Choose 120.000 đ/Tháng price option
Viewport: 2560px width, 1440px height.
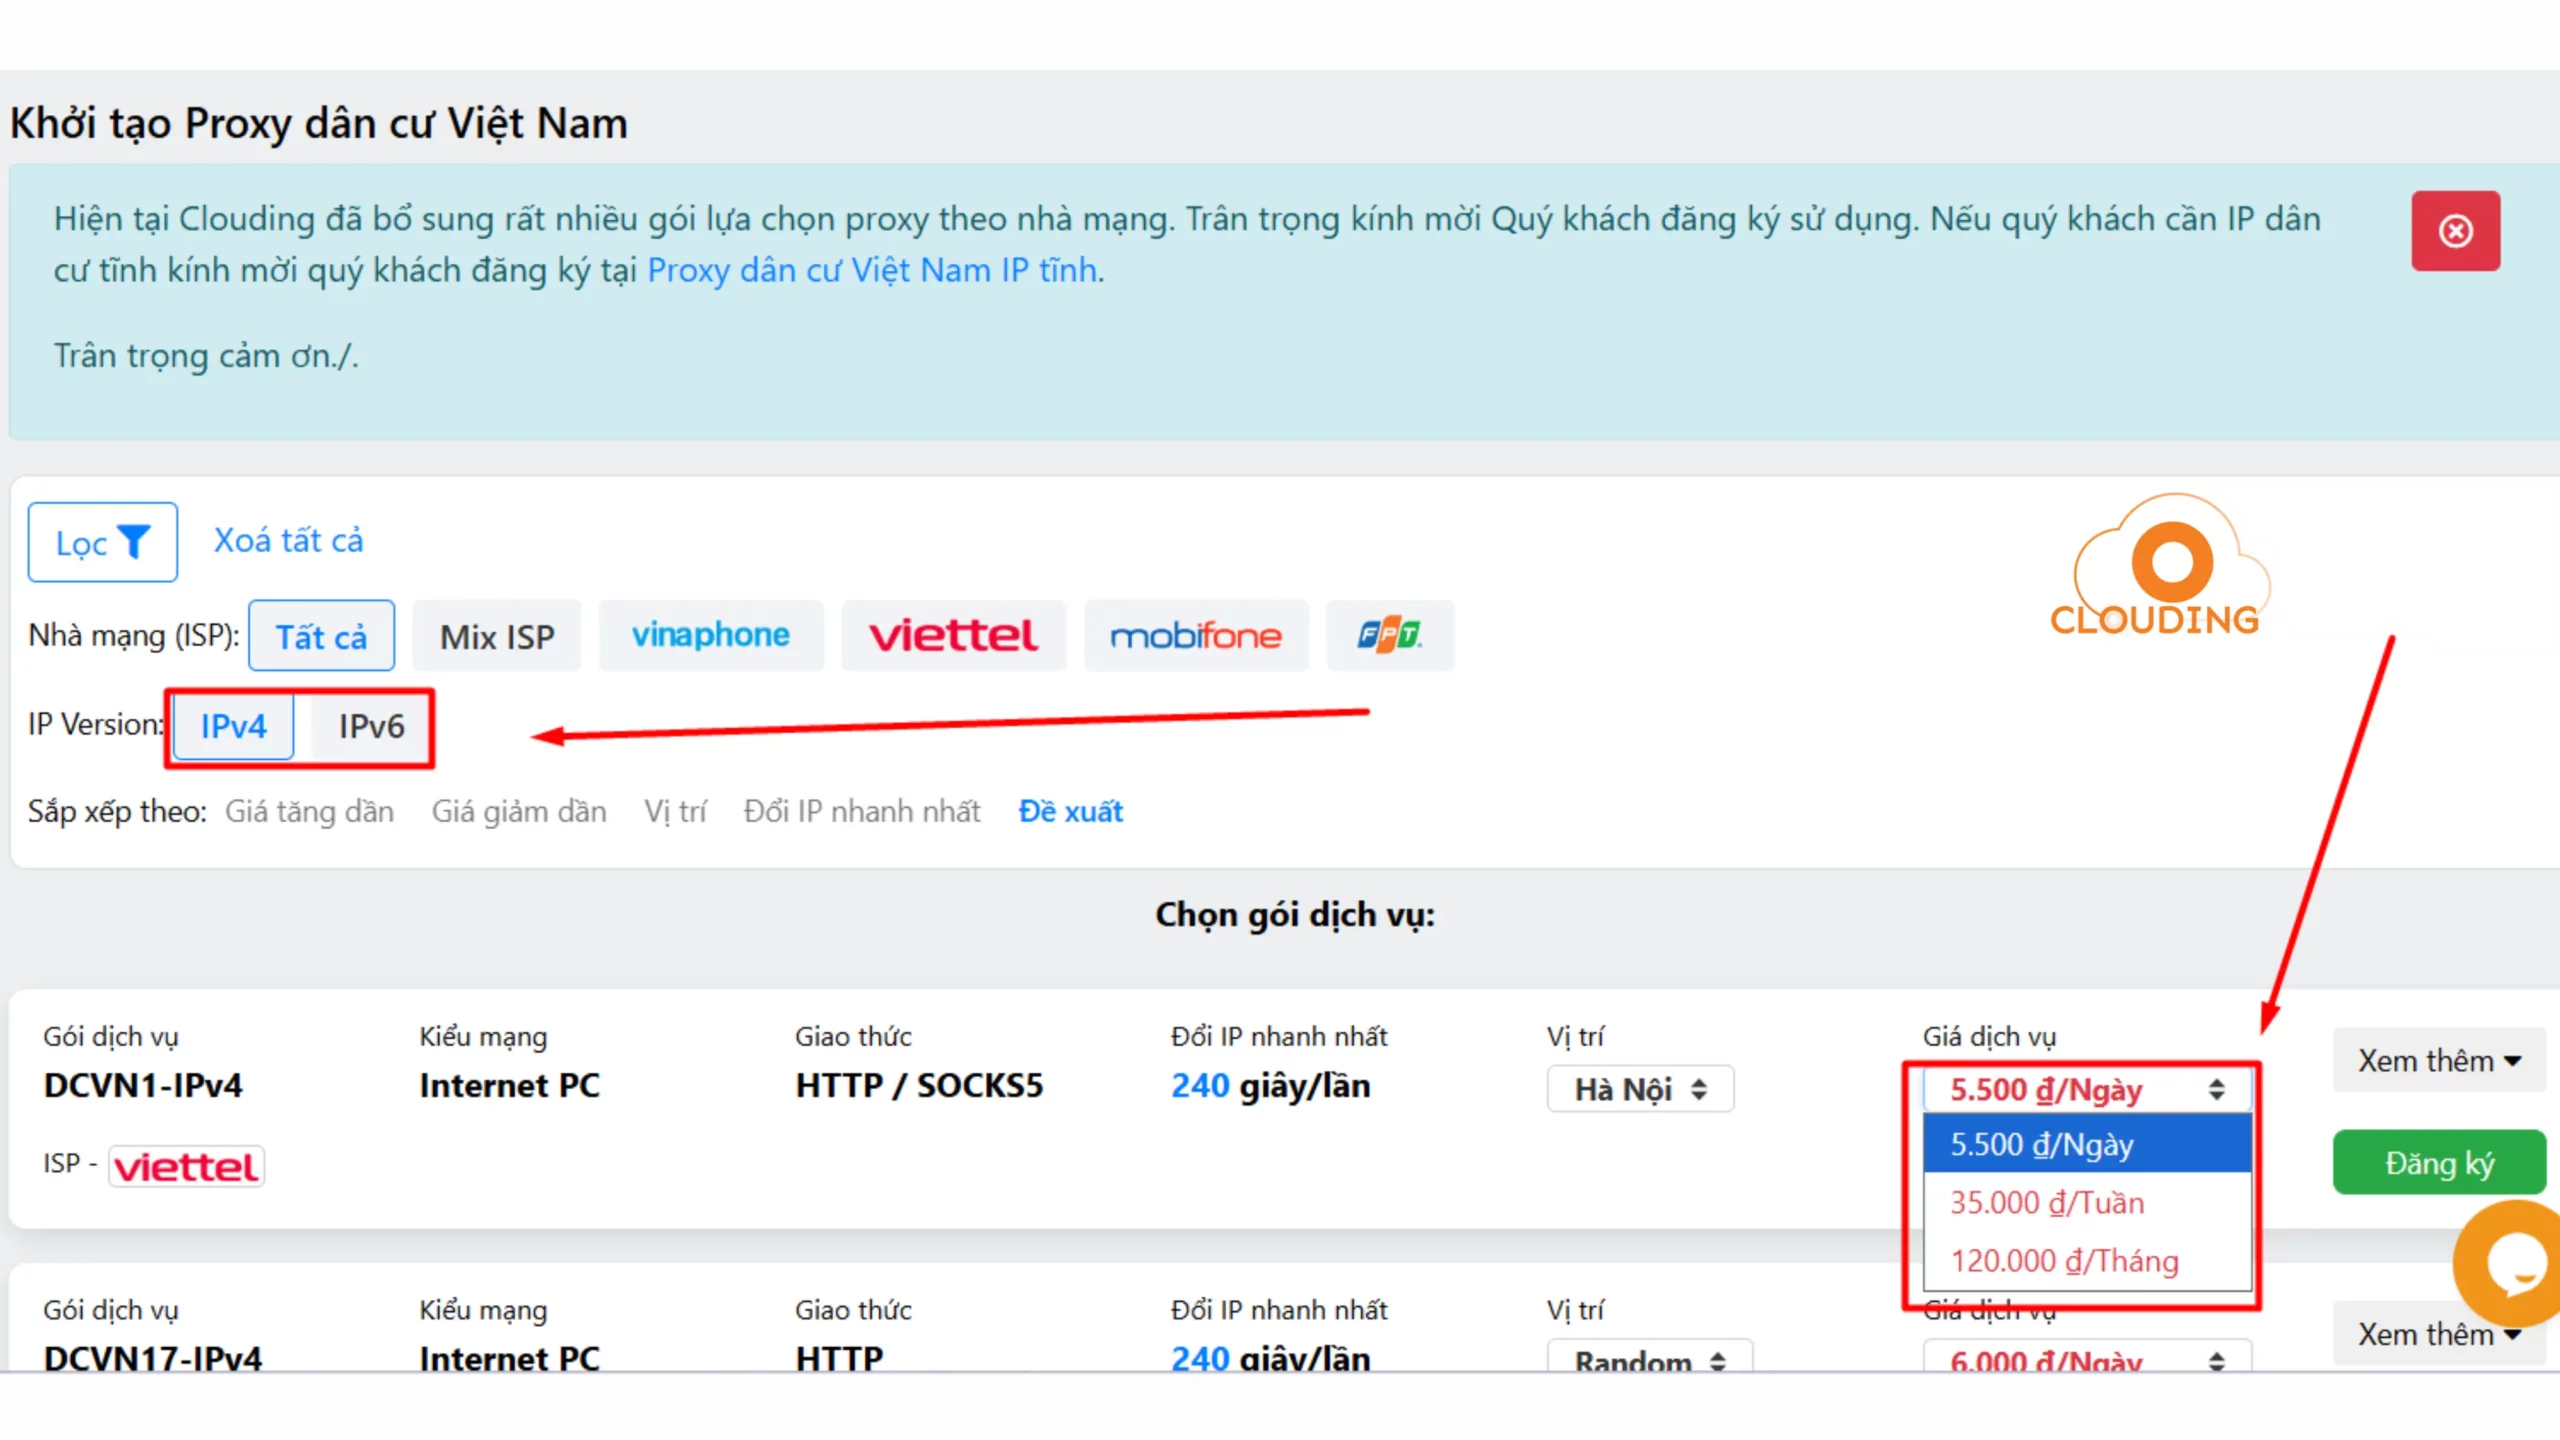pyautogui.click(x=2064, y=1261)
